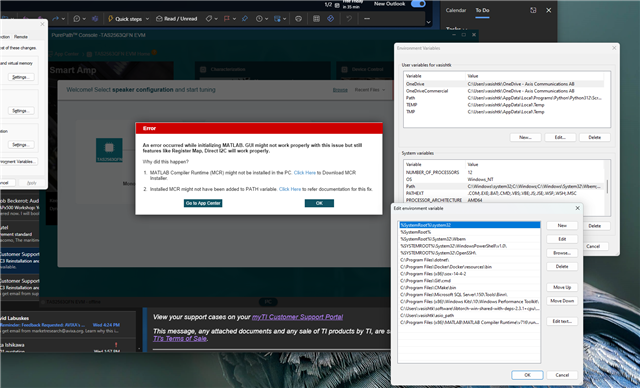Click the Browse link in PurePath welcome
Image resolution: width=640 pixels, height=388 pixels.
point(340,90)
